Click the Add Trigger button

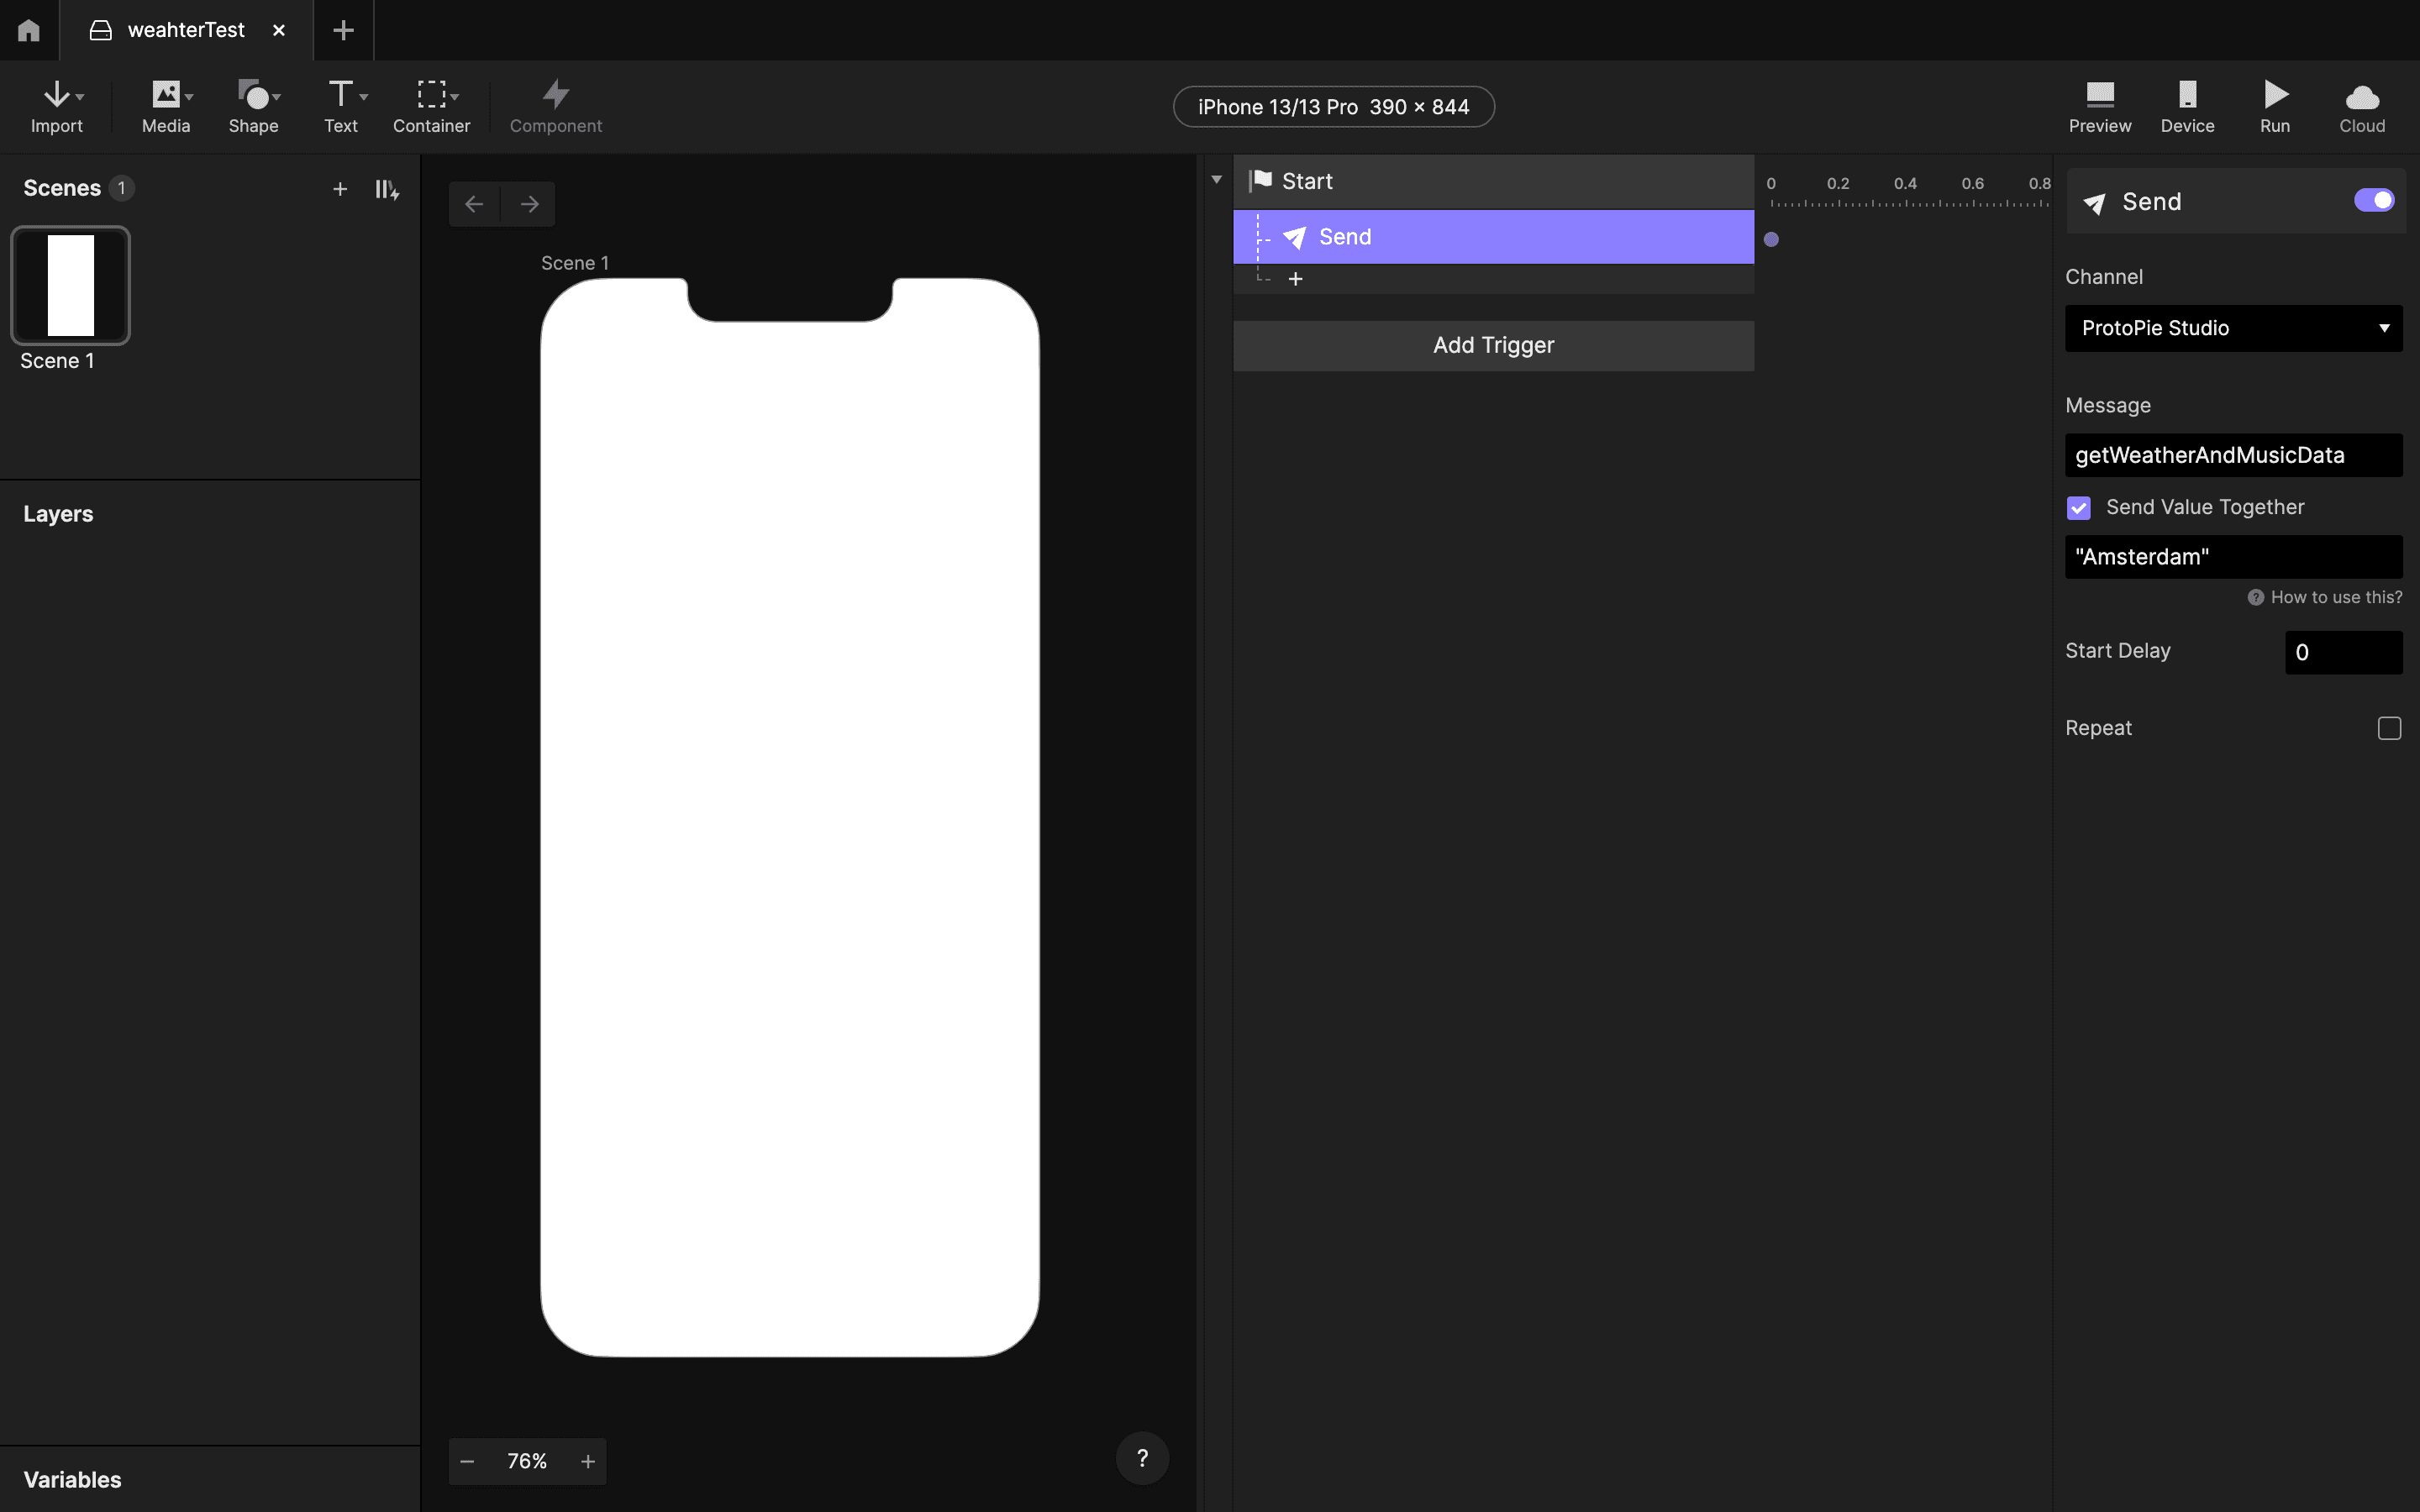[1493, 345]
